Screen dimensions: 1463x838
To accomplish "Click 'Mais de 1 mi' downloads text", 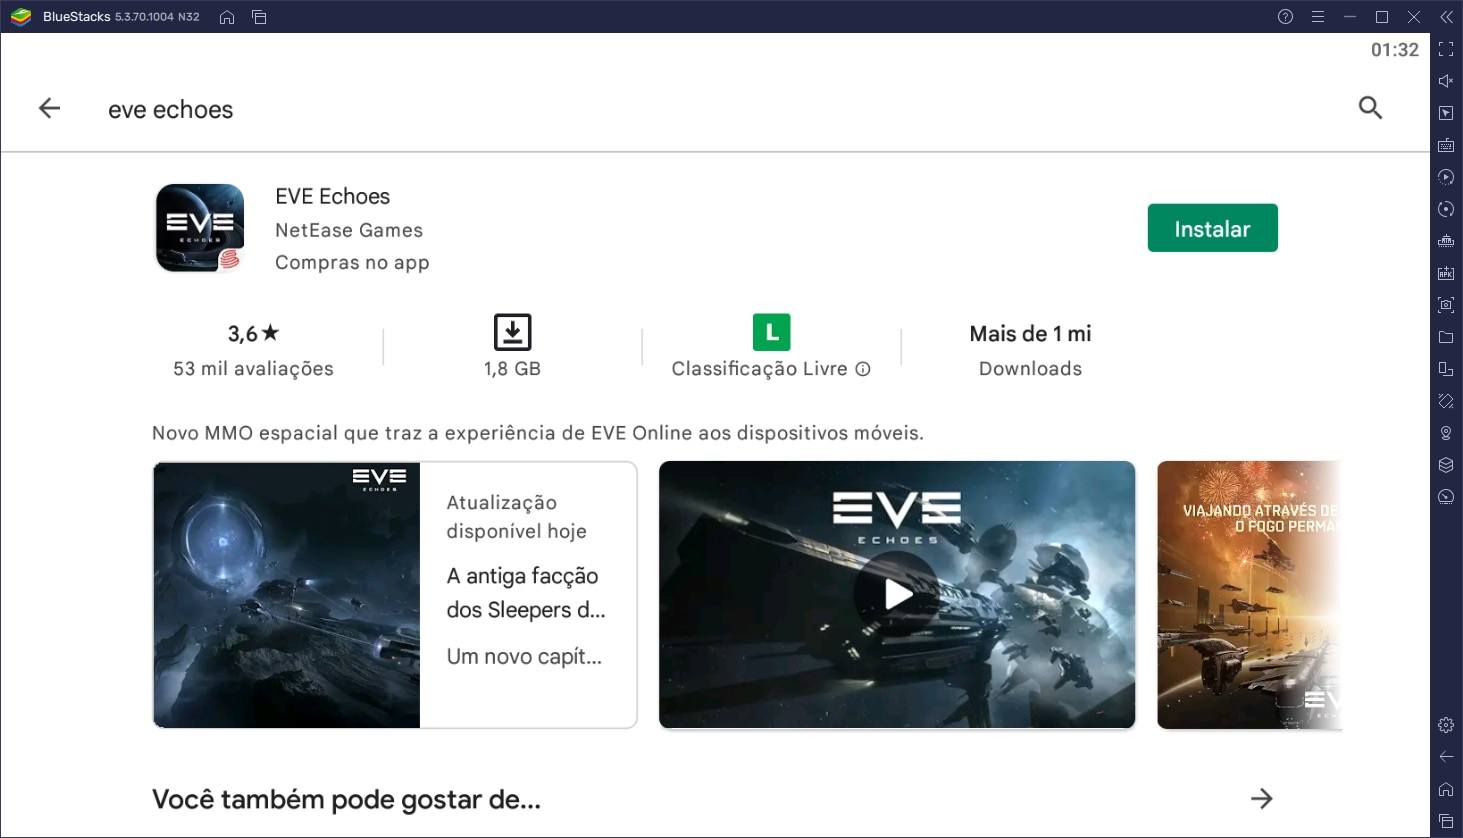I will point(1030,334).
